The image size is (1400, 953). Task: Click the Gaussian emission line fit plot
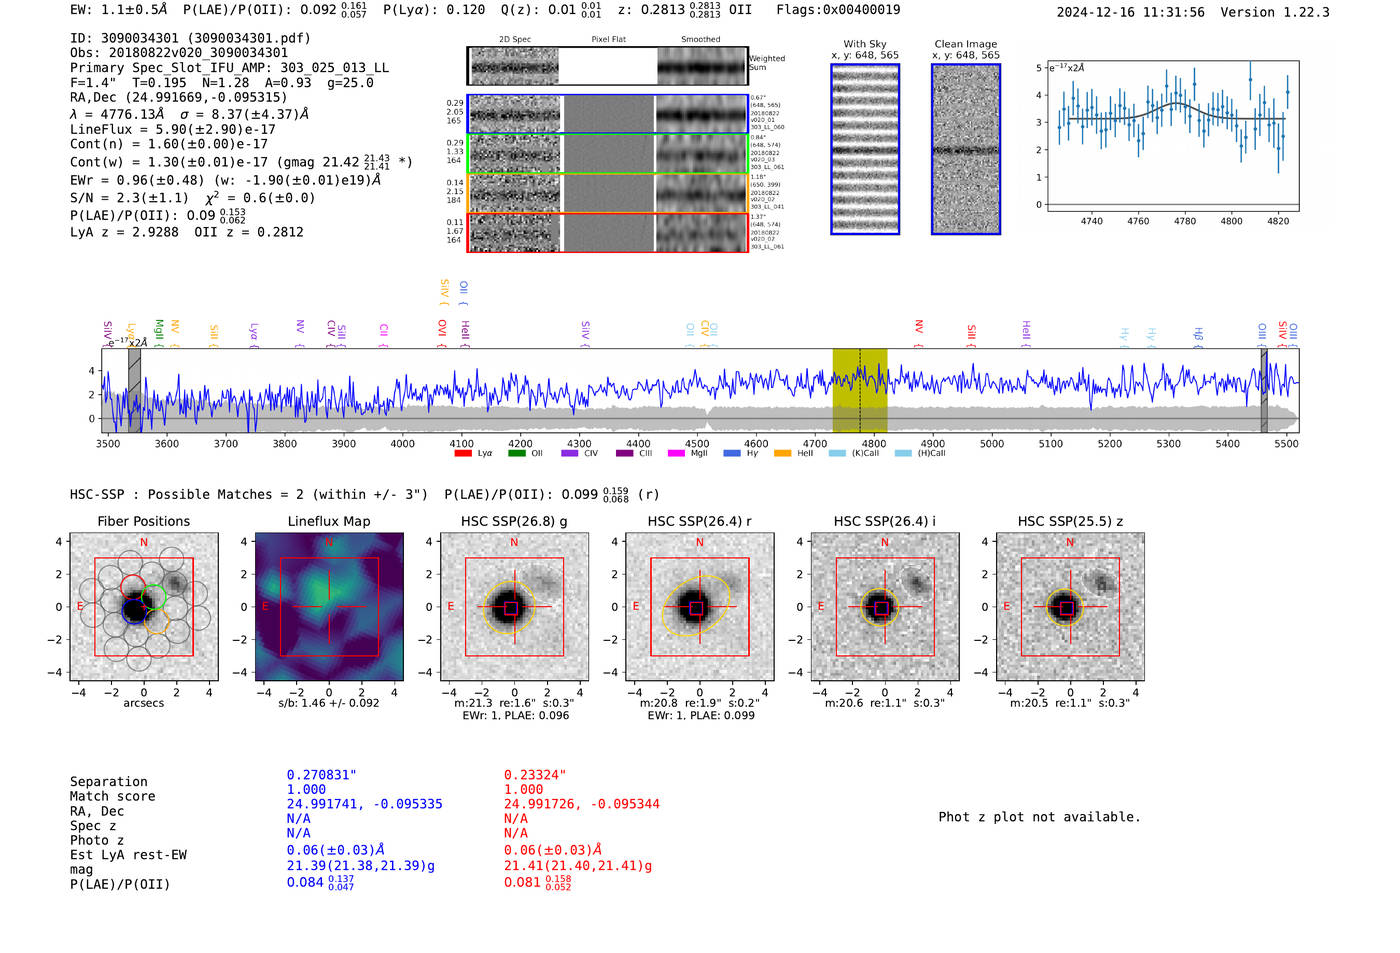click(x=1172, y=136)
